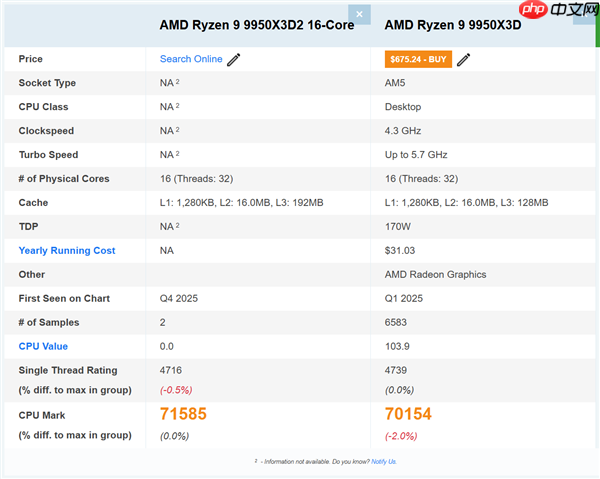Viewport: 600px width, 479px height.
Task: Edit price pencil icon next to $675.24 BUY
Action: tap(463, 59)
